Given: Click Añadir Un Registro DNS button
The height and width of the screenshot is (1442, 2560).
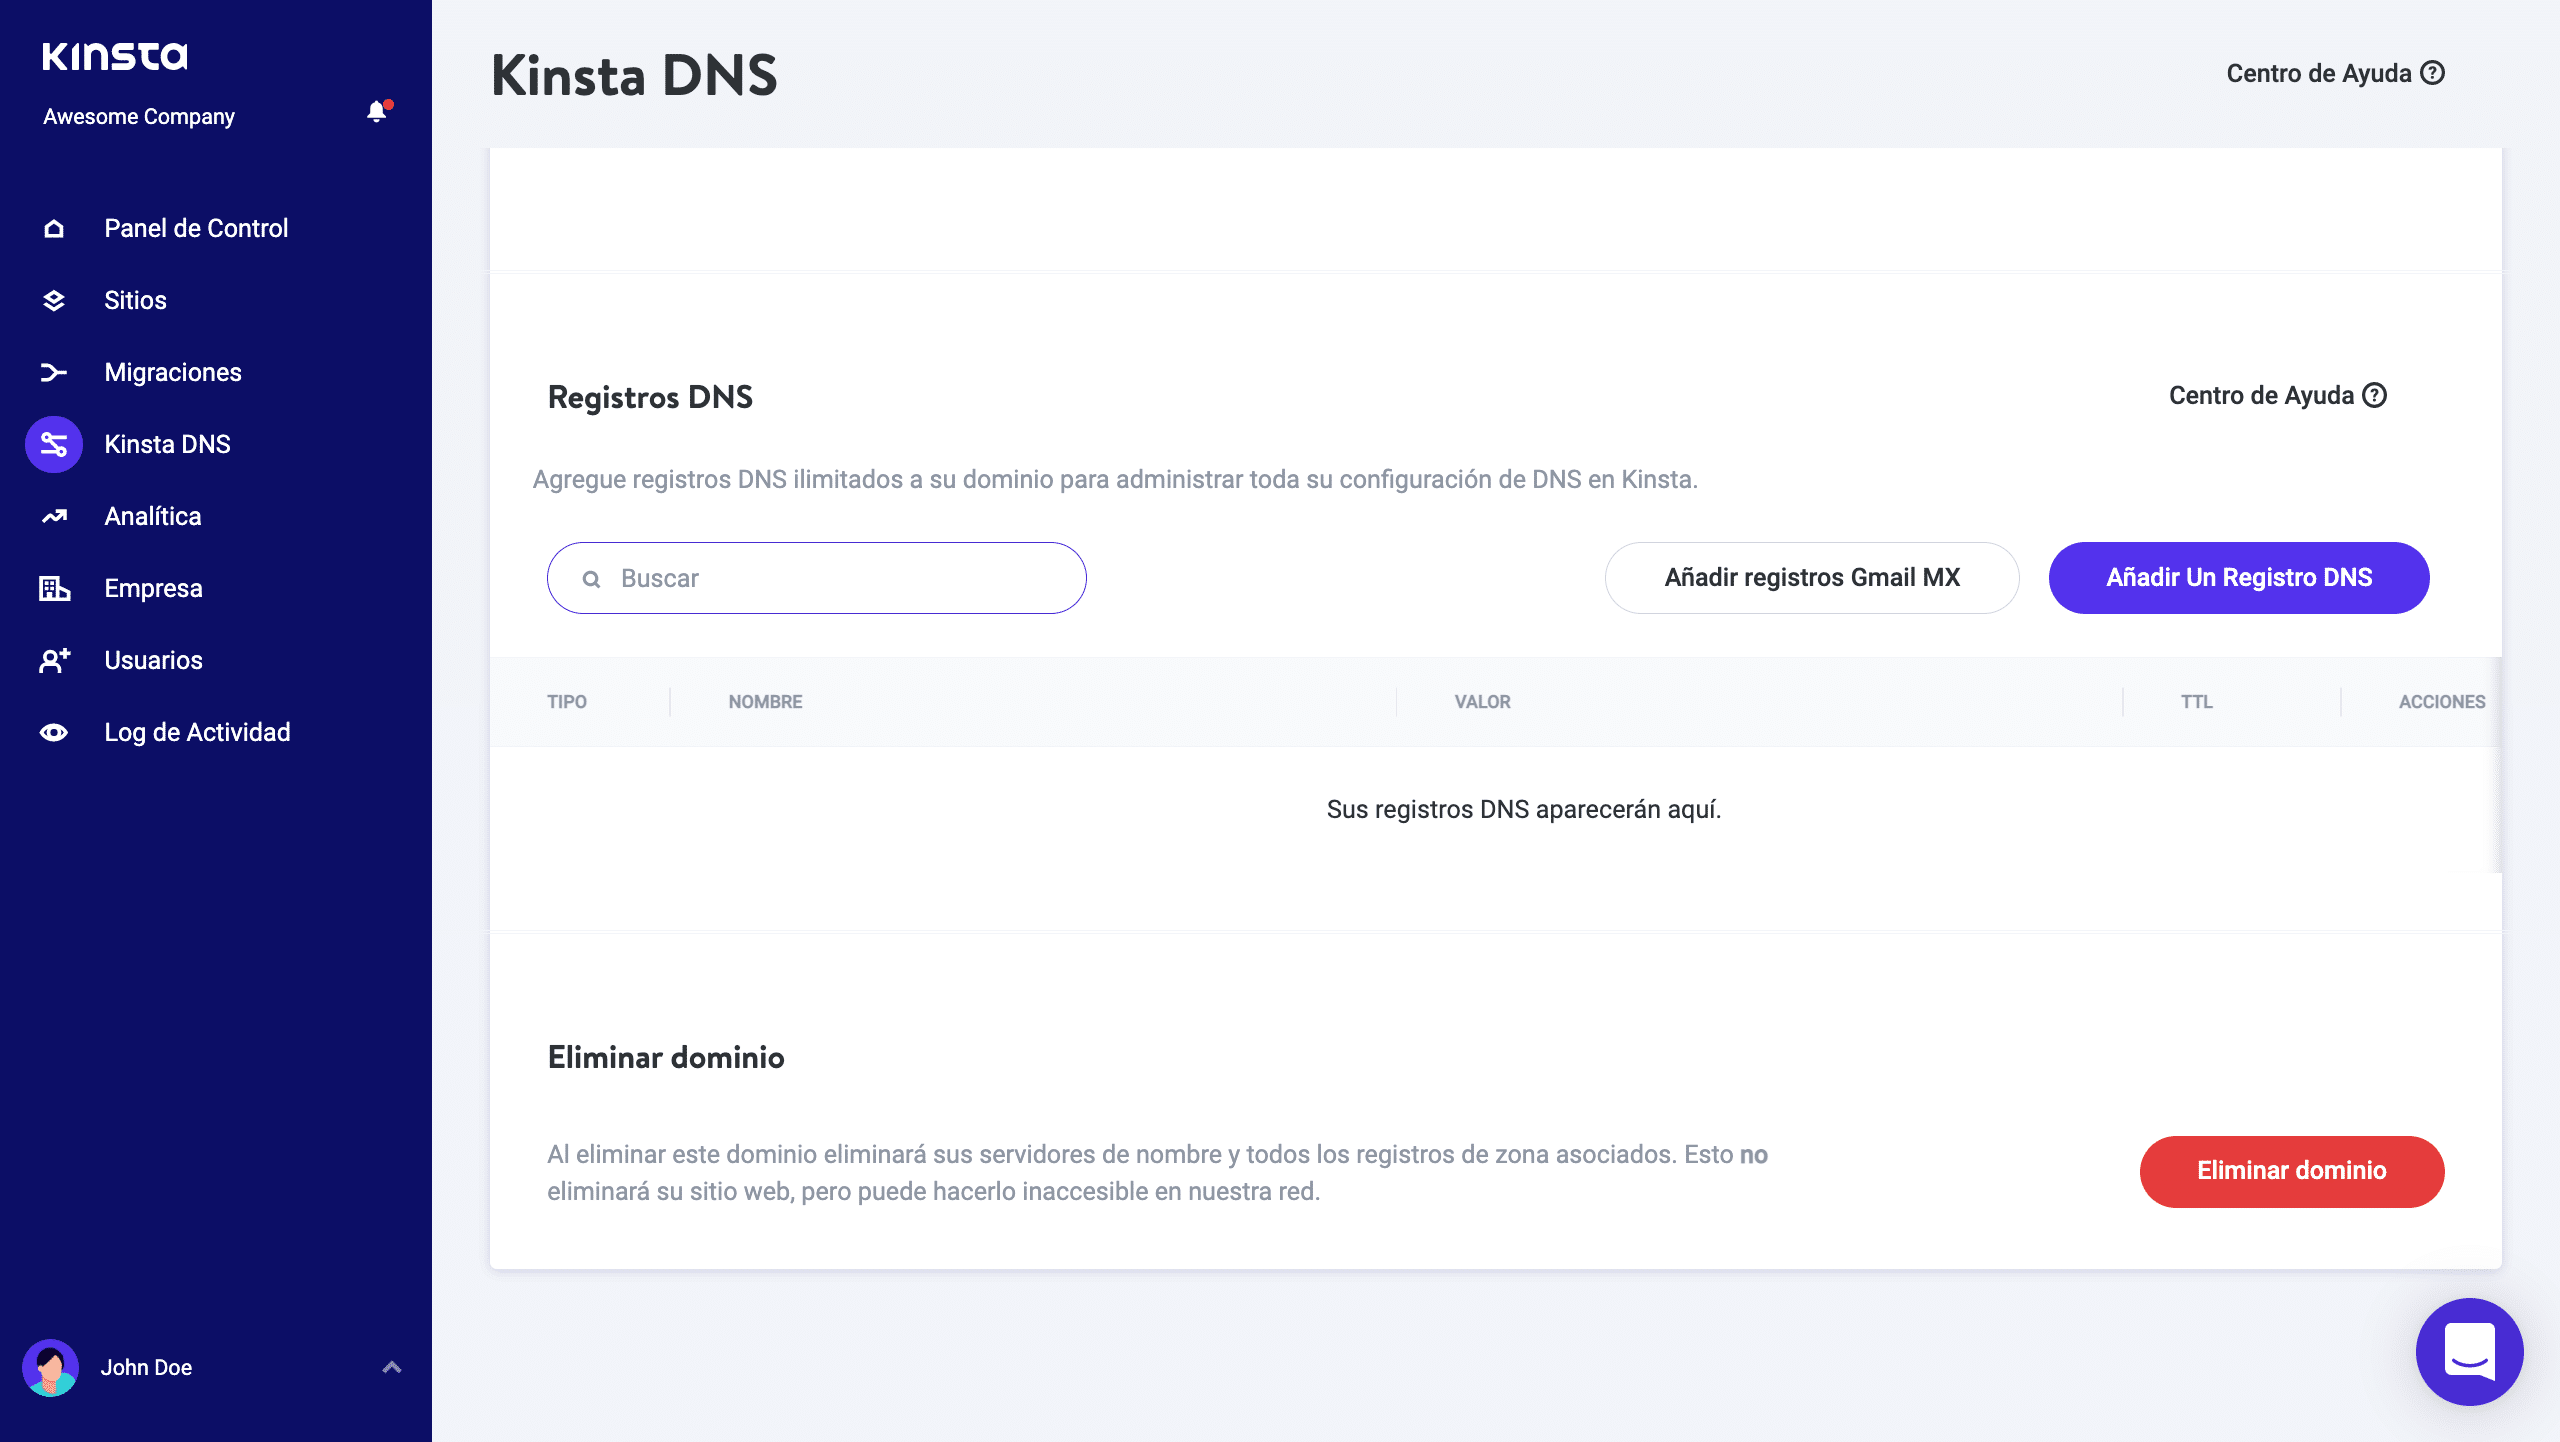Looking at the screenshot, I should coord(2238,578).
